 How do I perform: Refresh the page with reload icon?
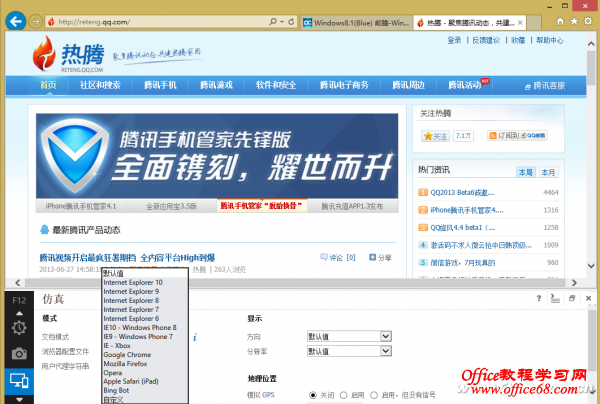pyautogui.click(x=291, y=22)
